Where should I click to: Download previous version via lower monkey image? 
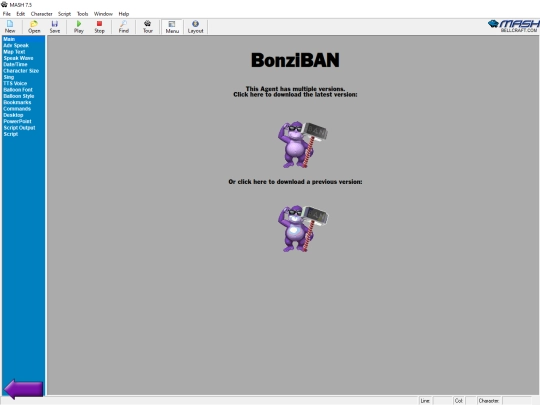pyautogui.click(x=302, y=228)
